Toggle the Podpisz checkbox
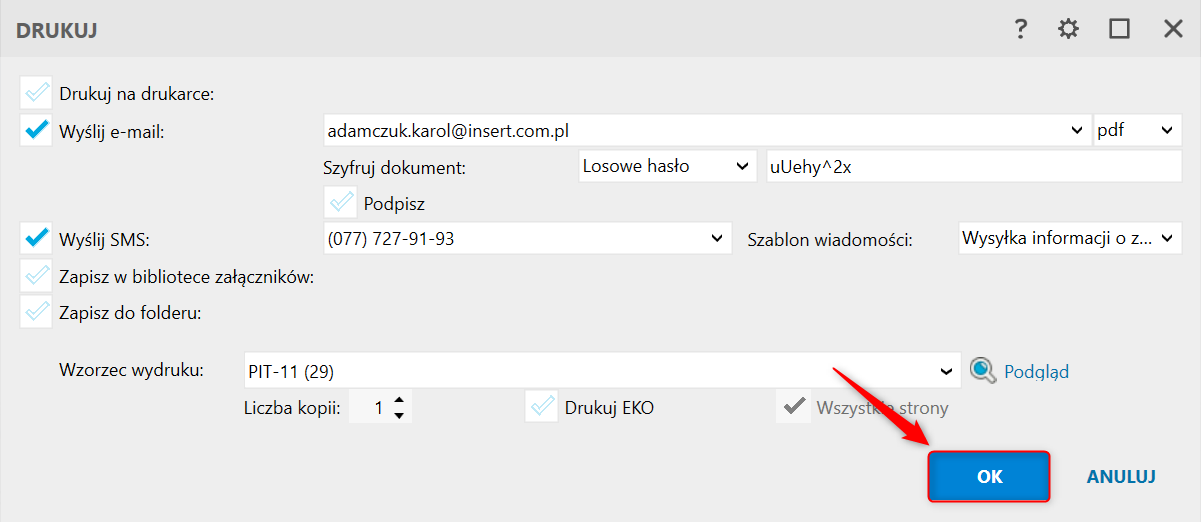 coord(340,203)
